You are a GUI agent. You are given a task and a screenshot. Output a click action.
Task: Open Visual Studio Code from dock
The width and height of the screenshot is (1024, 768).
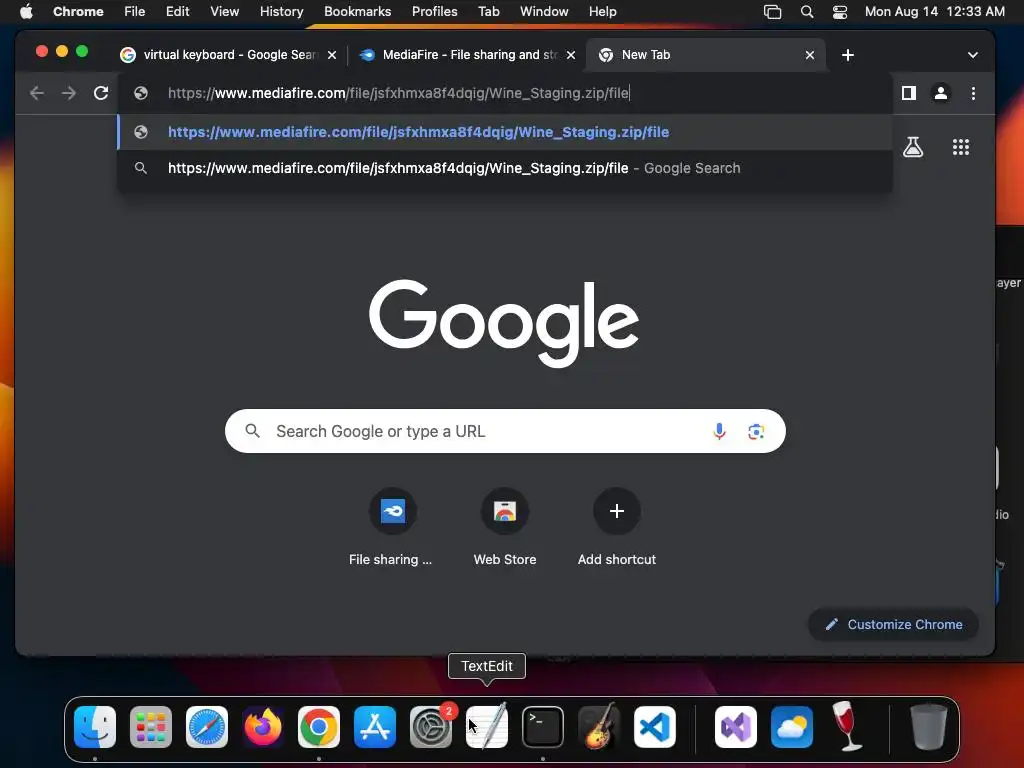(x=654, y=727)
